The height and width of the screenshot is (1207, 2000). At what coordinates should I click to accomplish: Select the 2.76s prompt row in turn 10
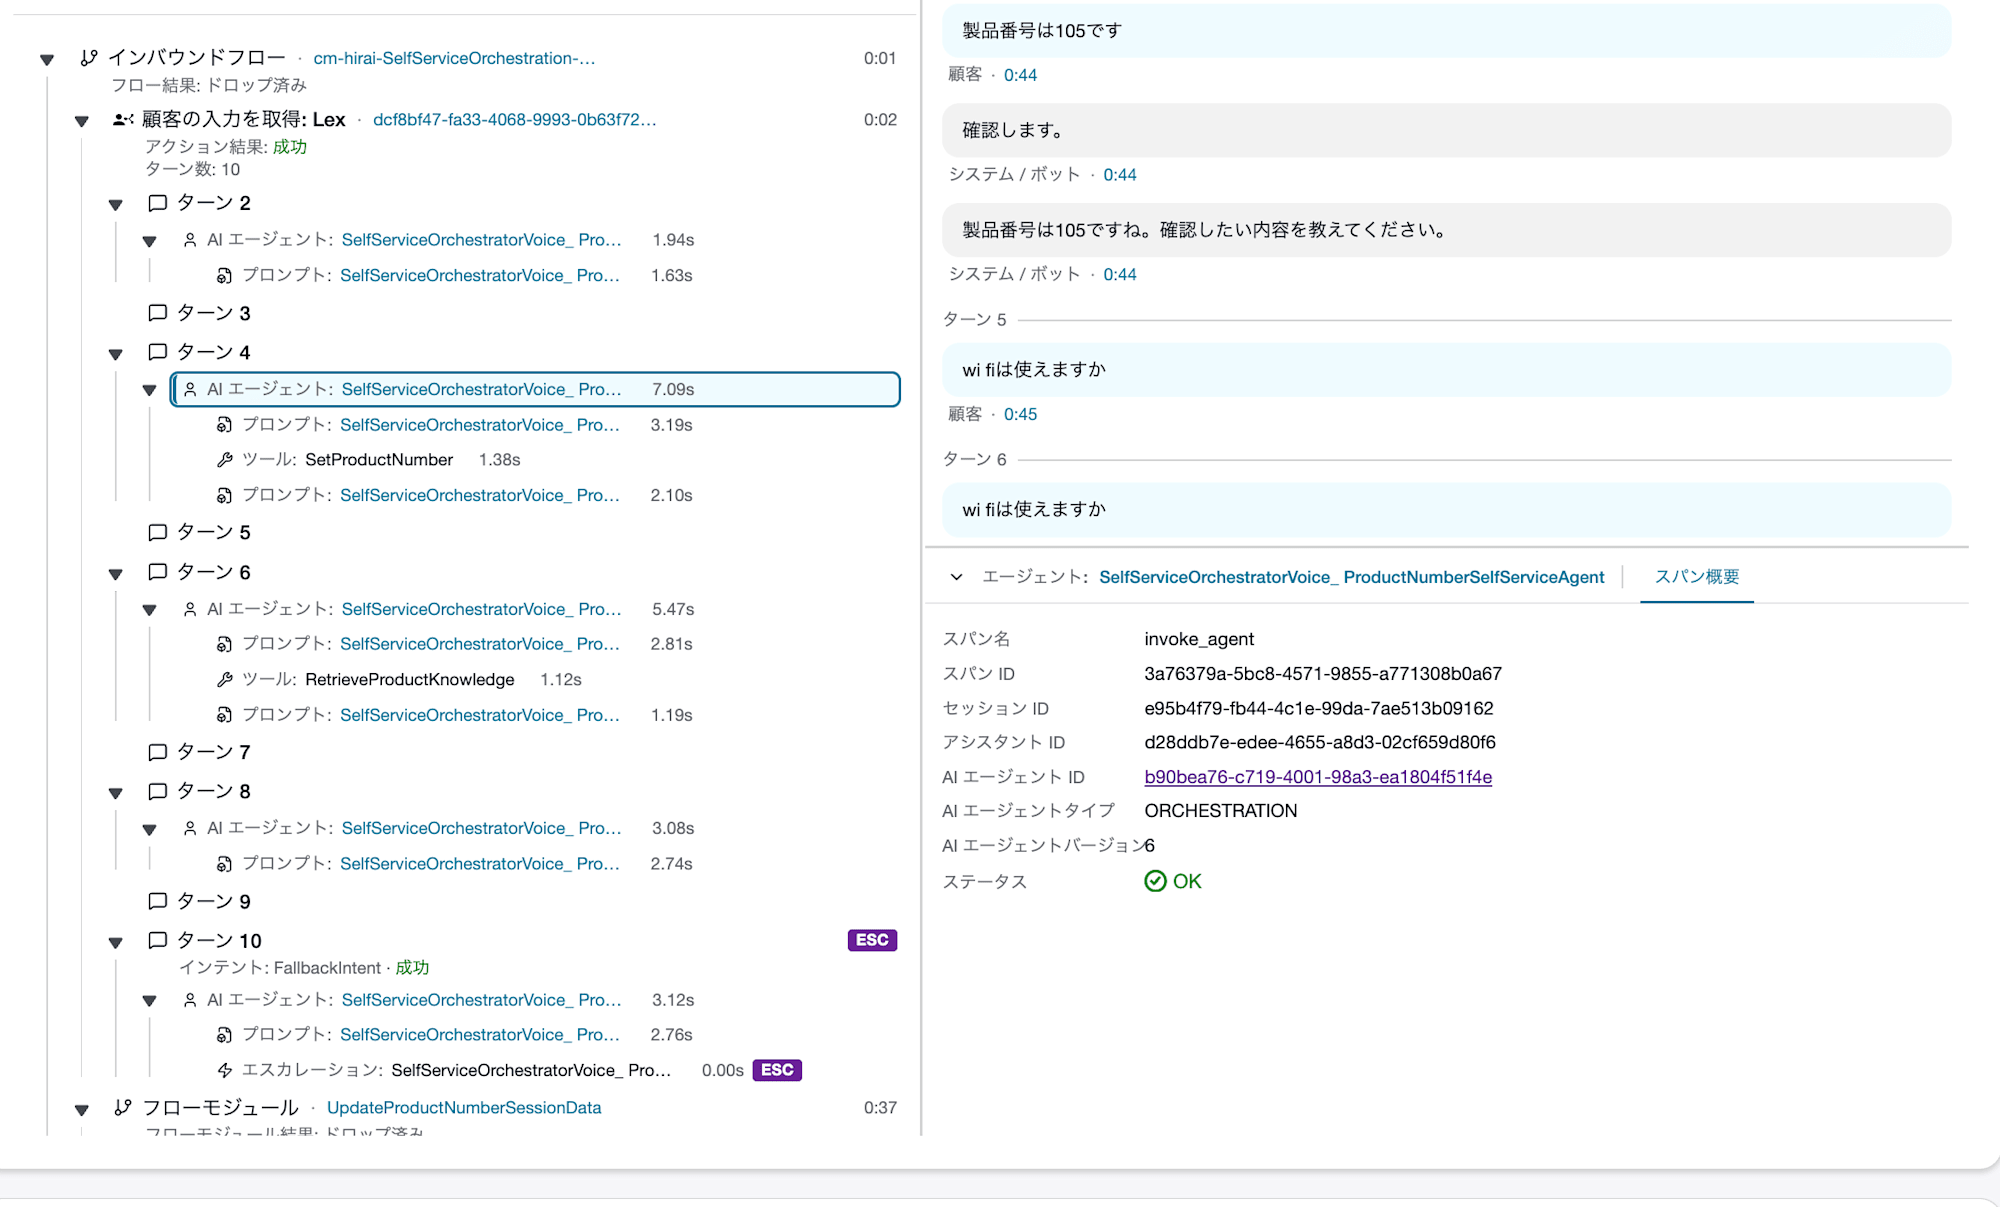pyautogui.click(x=454, y=1035)
